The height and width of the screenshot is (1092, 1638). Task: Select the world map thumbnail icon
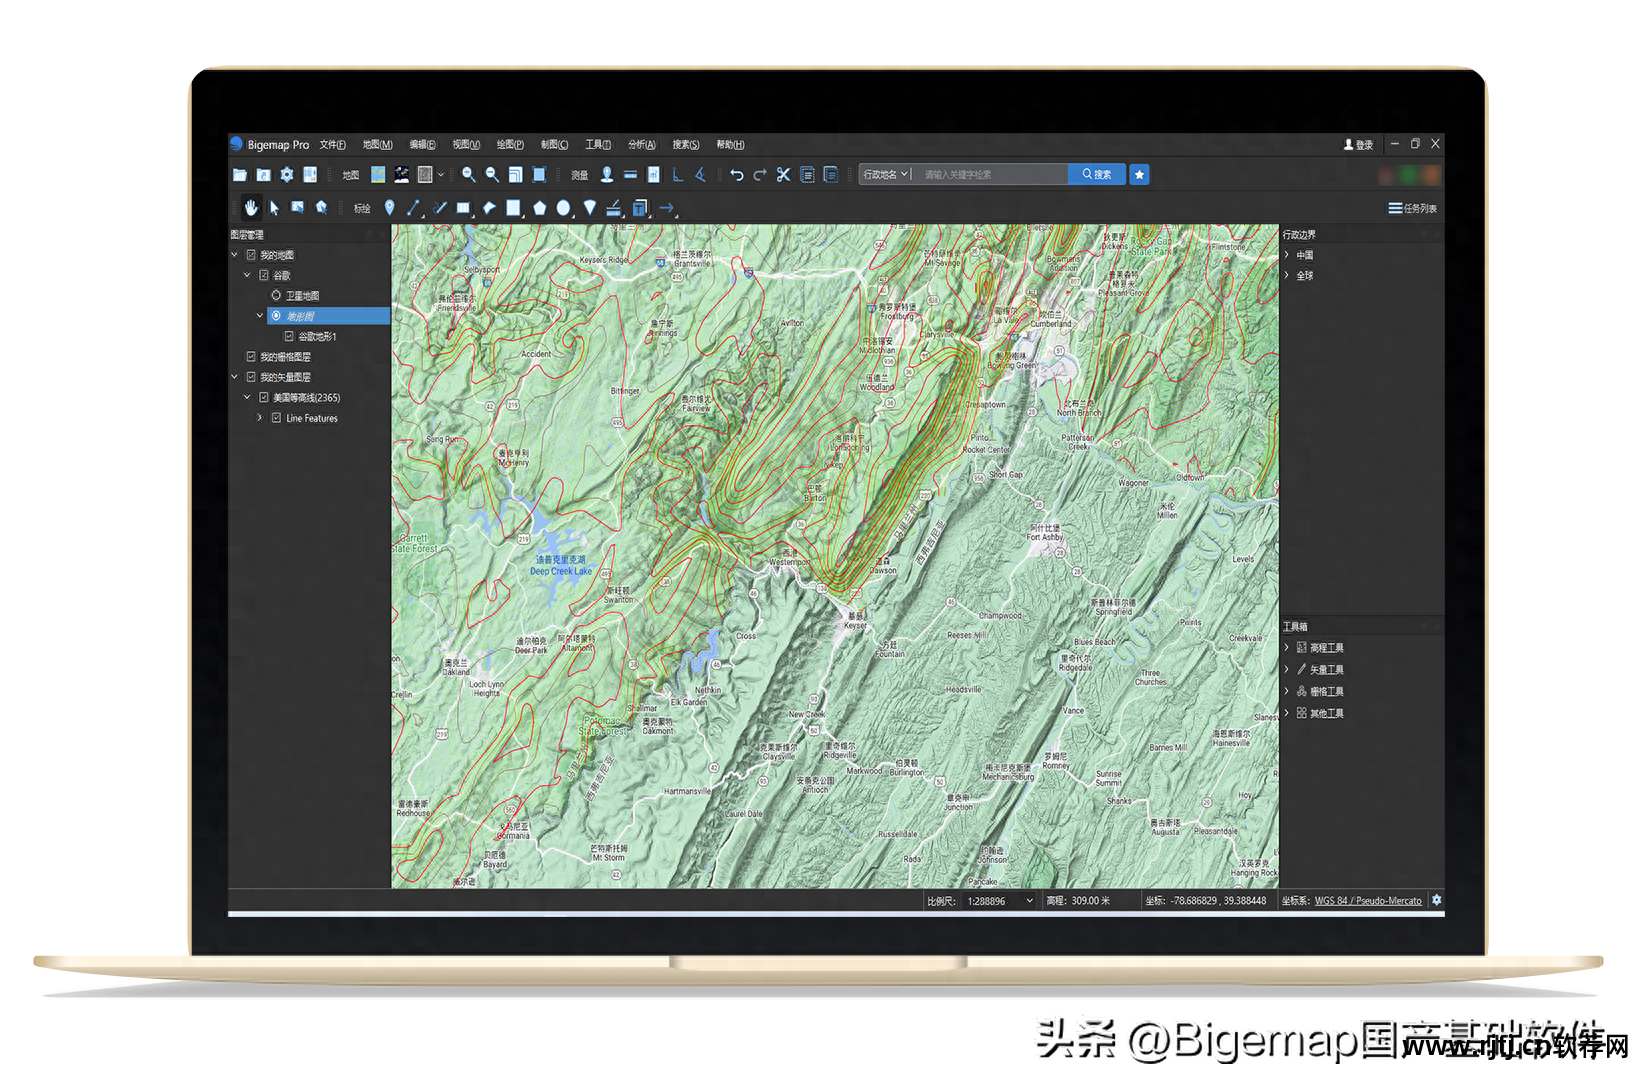(x=378, y=175)
